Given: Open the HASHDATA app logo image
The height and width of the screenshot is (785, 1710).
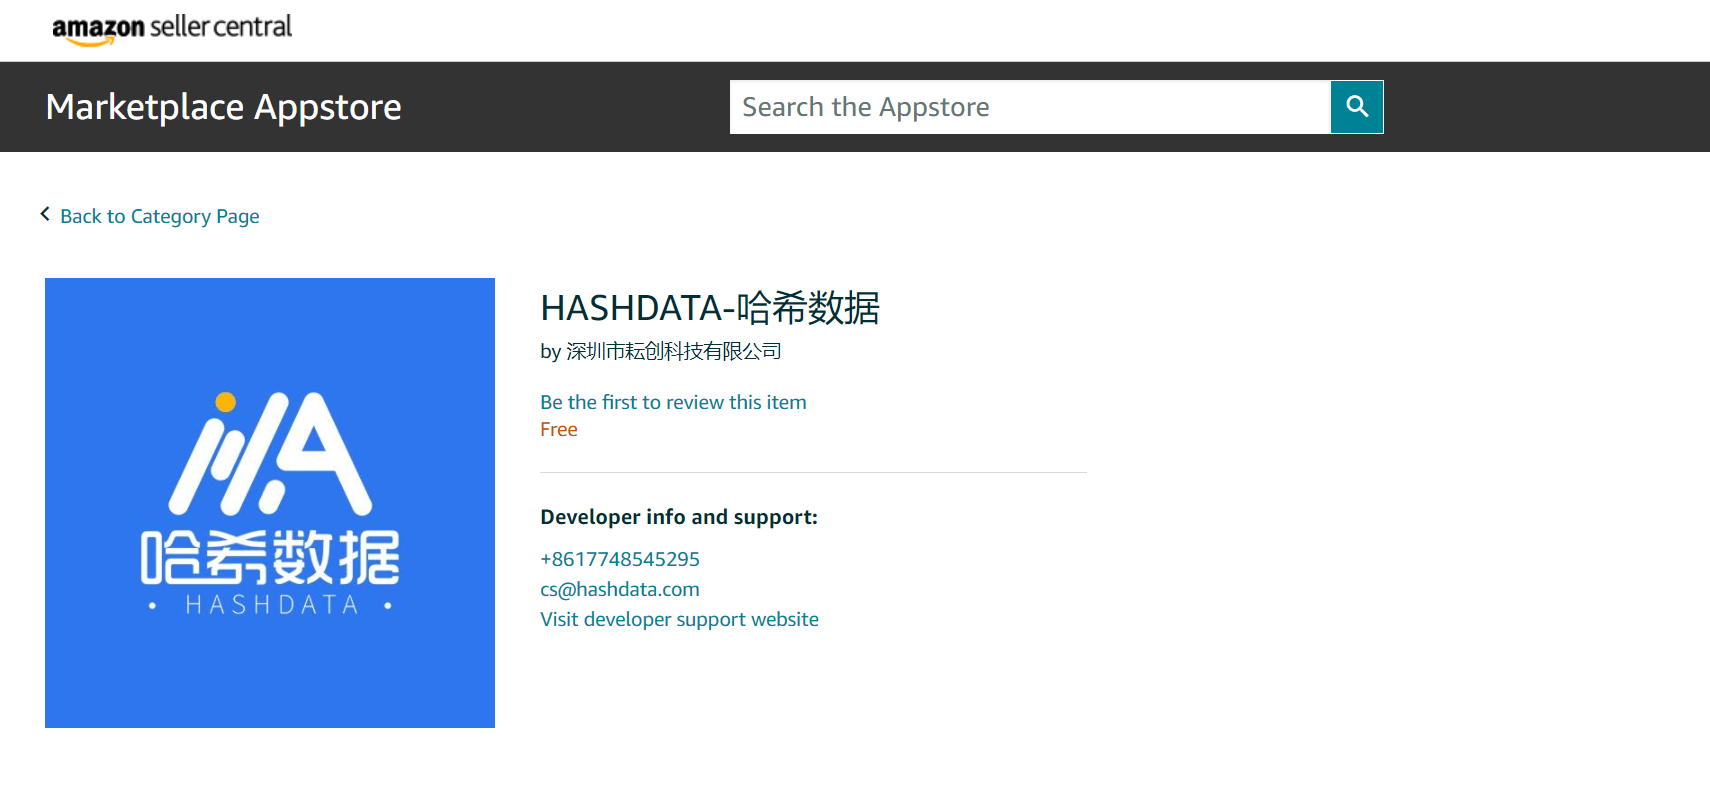Looking at the screenshot, I should click(x=270, y=503).
